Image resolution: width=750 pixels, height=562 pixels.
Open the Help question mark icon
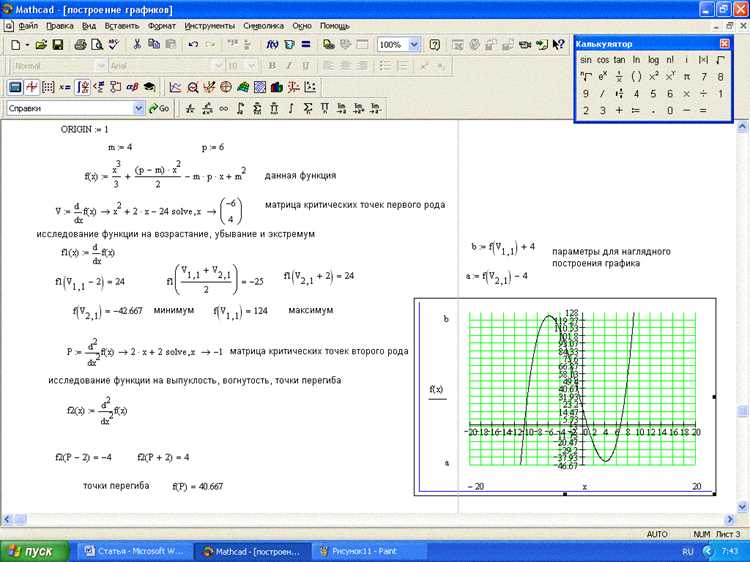(x=434, y=45)
